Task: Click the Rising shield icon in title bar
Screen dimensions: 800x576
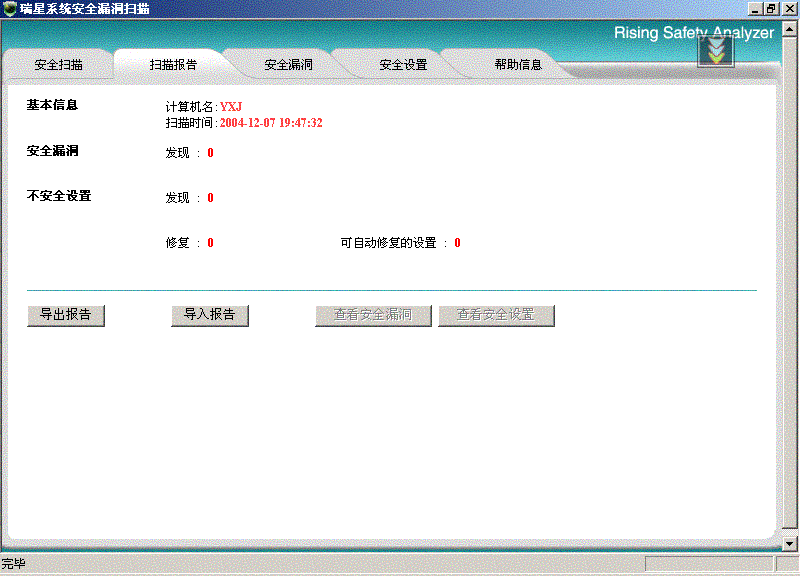Action: 9,8
